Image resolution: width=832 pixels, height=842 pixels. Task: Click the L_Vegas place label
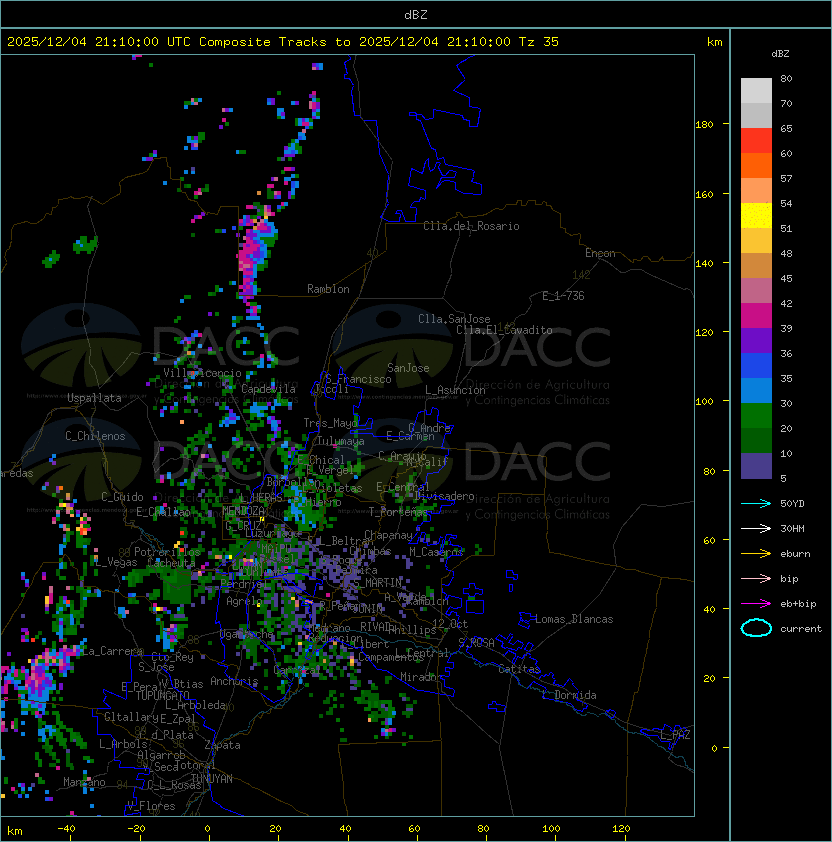point(116,562)
